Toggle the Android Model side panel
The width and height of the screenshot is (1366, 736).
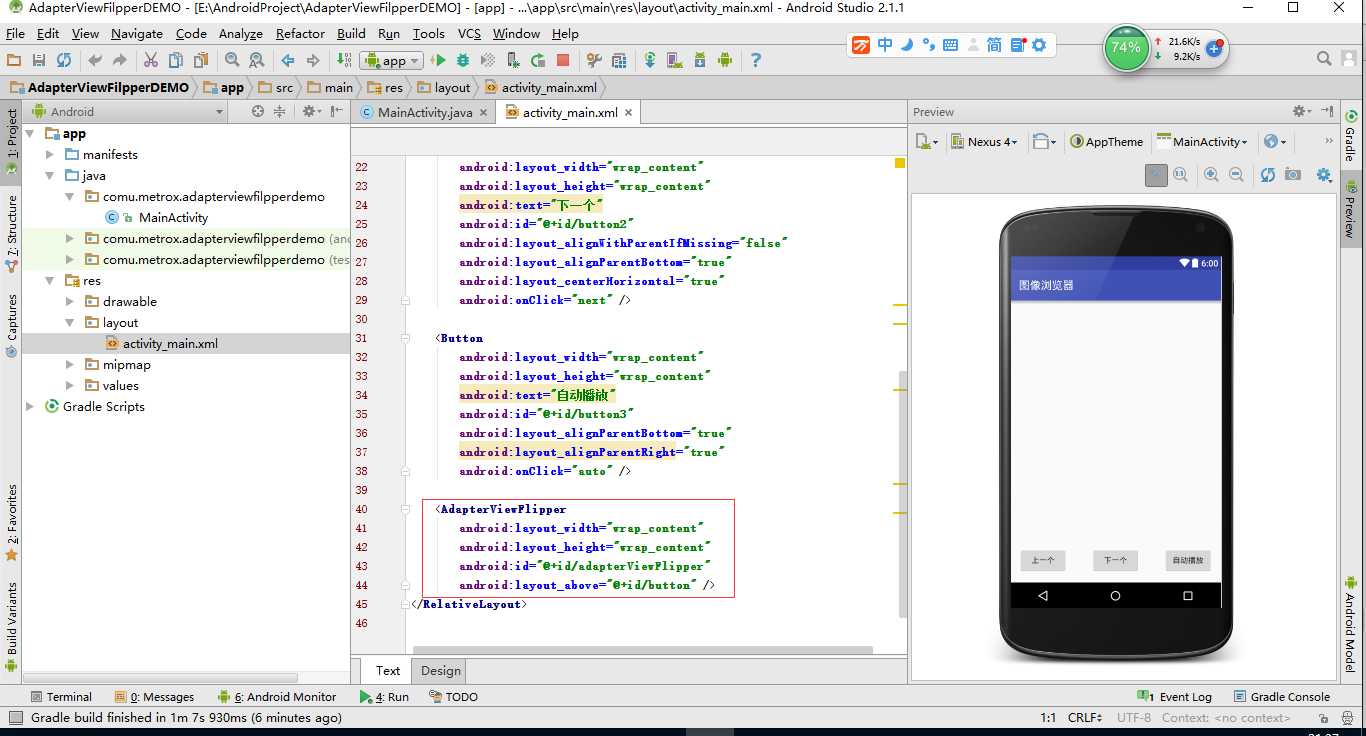click(1349, 626)
